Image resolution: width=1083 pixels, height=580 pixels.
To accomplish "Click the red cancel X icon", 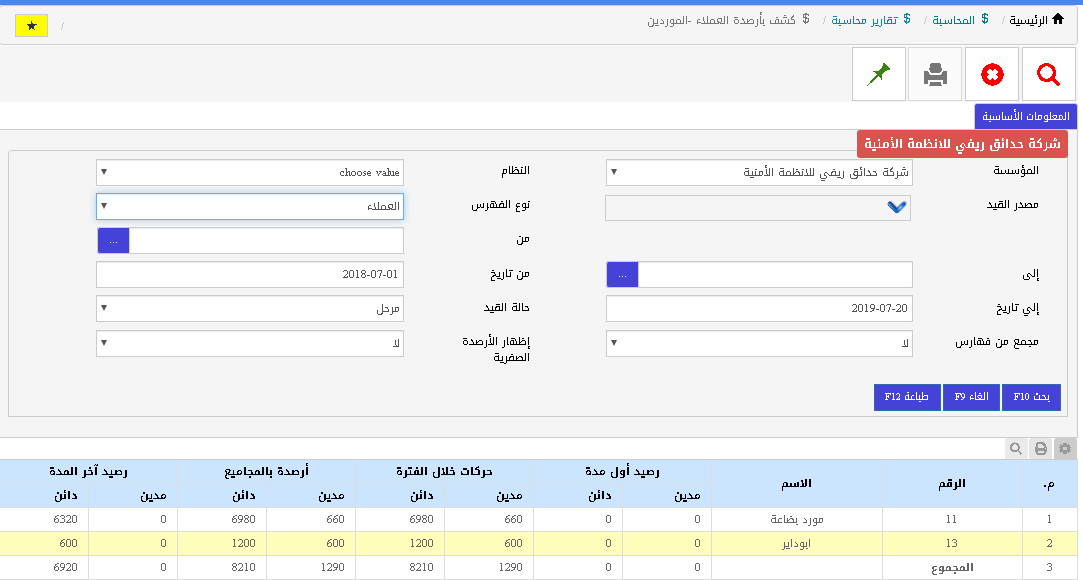I will pos(992,74).
